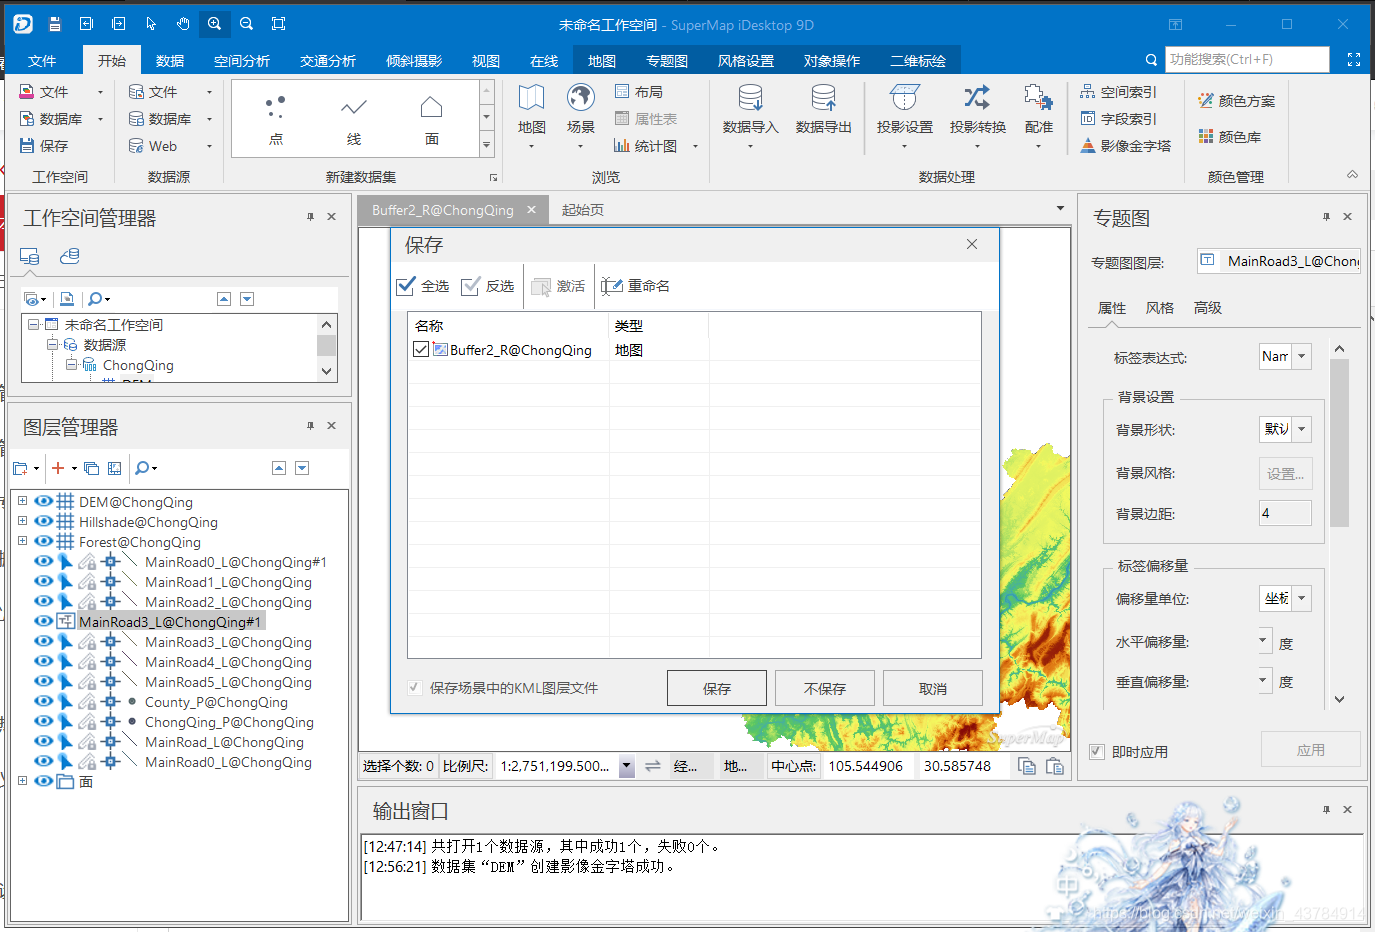Click the 保存 workspace save icon
Viewport: 1375px width, 932px height.
click(27, 145)
